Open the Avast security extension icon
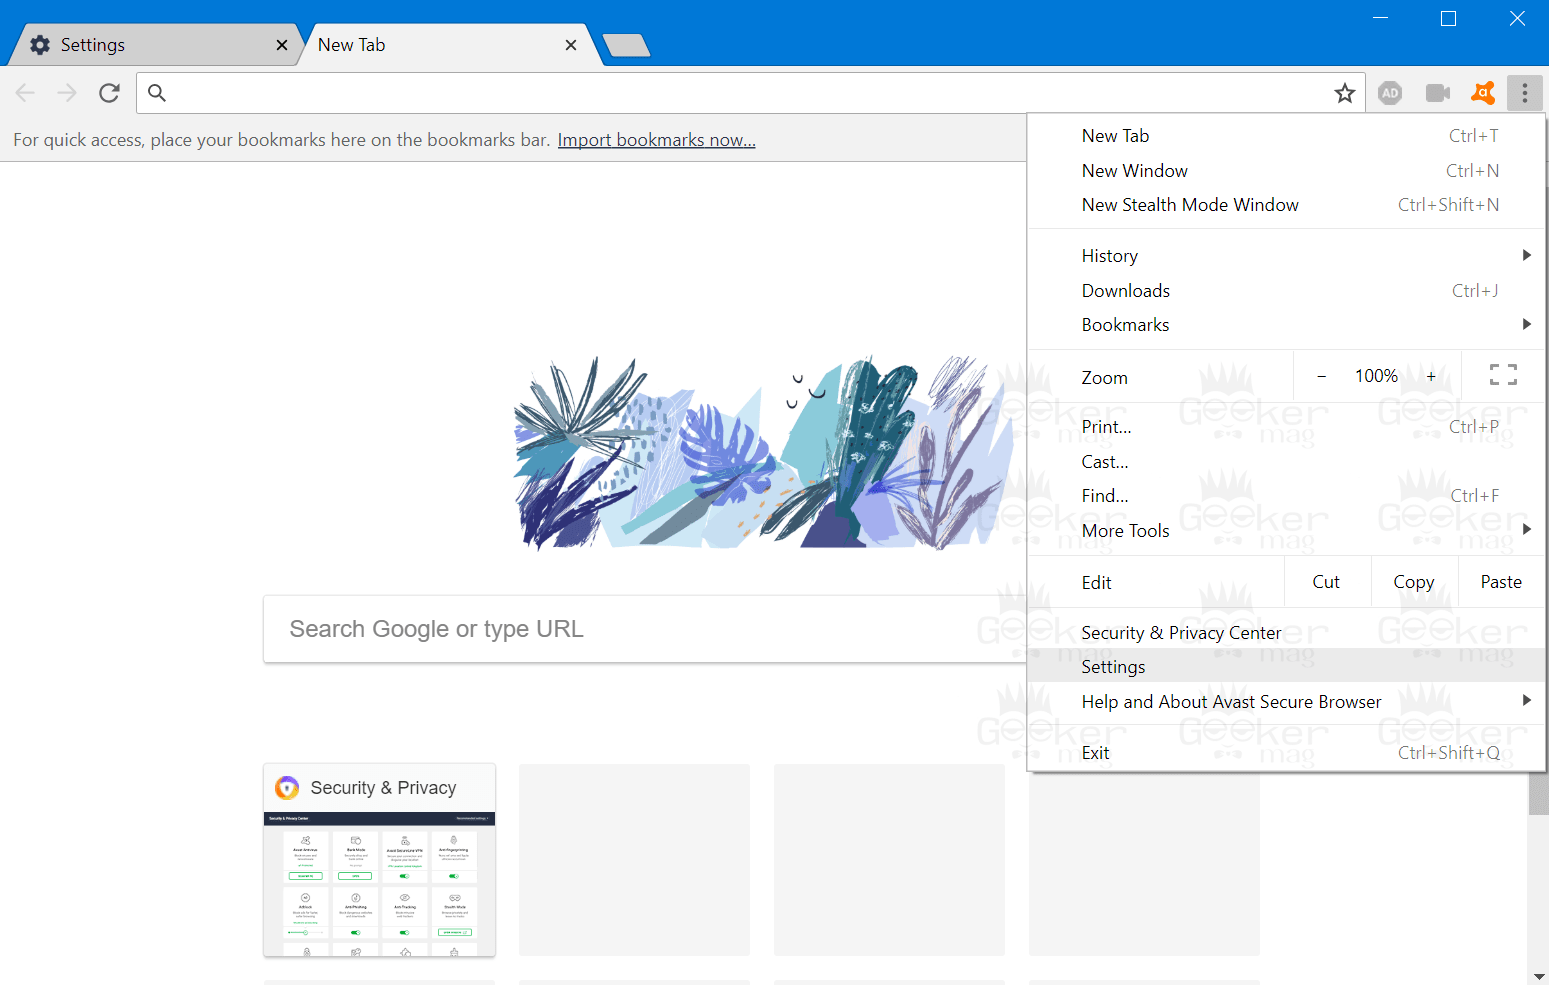 coord(1483,93)
